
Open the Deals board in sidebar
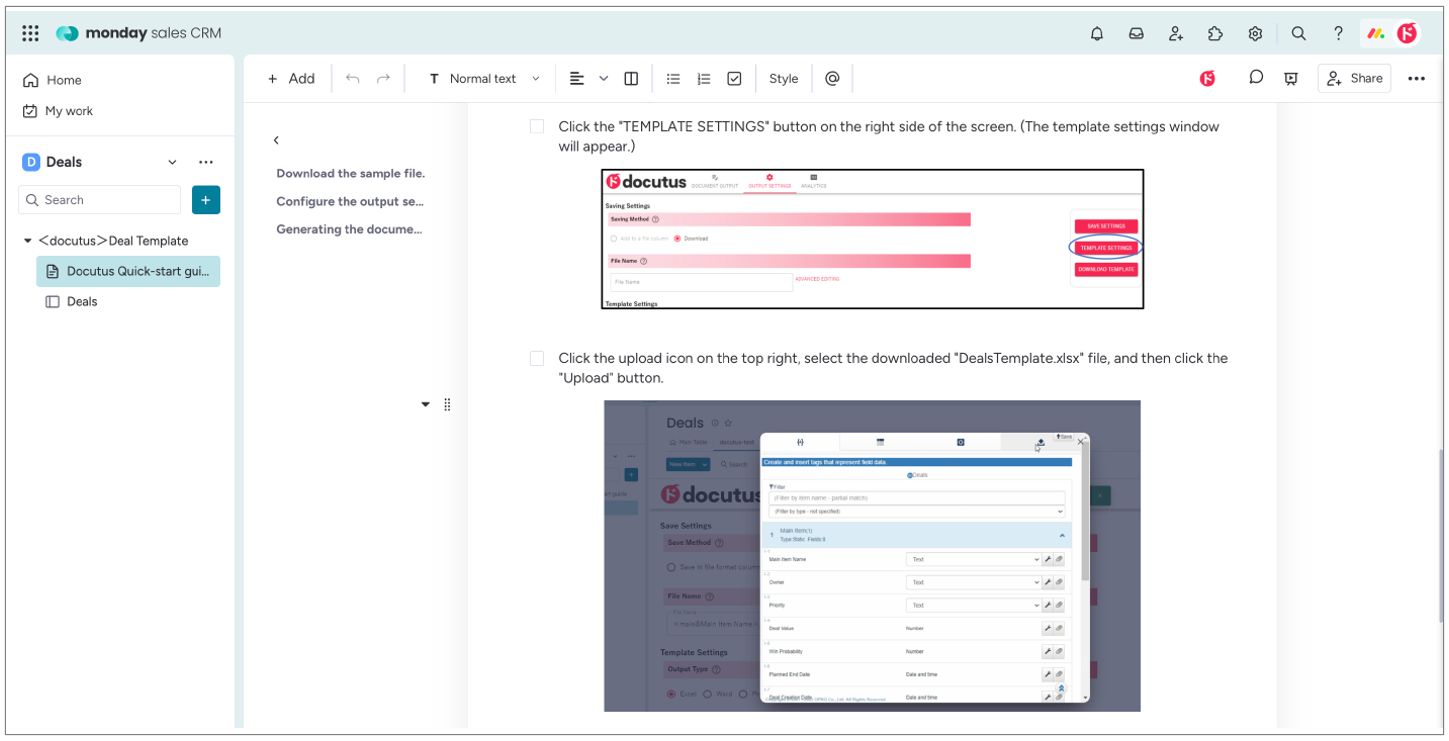[82, 301]
